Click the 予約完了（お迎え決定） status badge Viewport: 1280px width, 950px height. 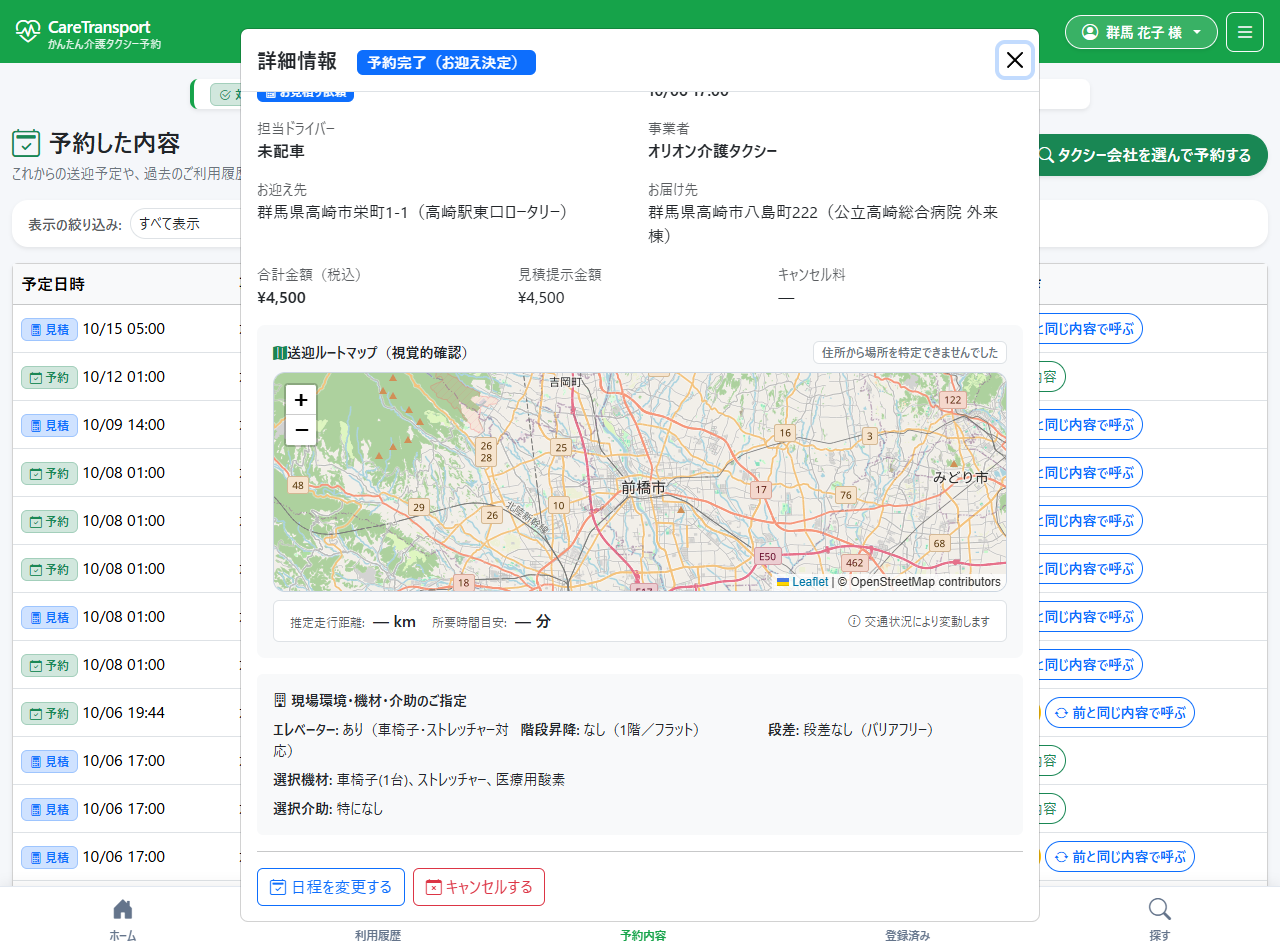pos(446,62)
